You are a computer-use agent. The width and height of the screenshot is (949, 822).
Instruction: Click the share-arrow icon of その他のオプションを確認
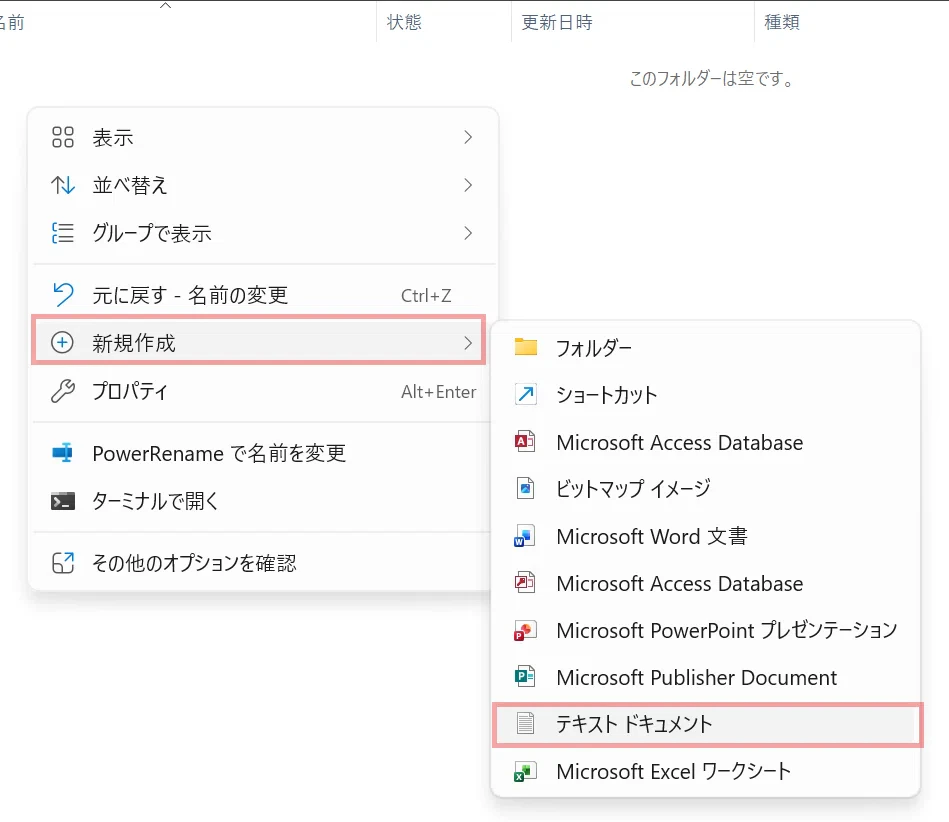[62, 563]
